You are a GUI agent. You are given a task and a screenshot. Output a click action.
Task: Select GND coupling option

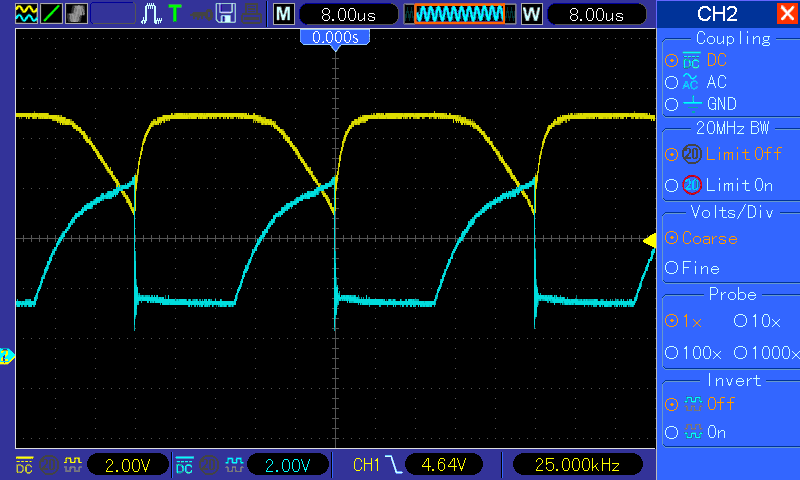[671, 105]
